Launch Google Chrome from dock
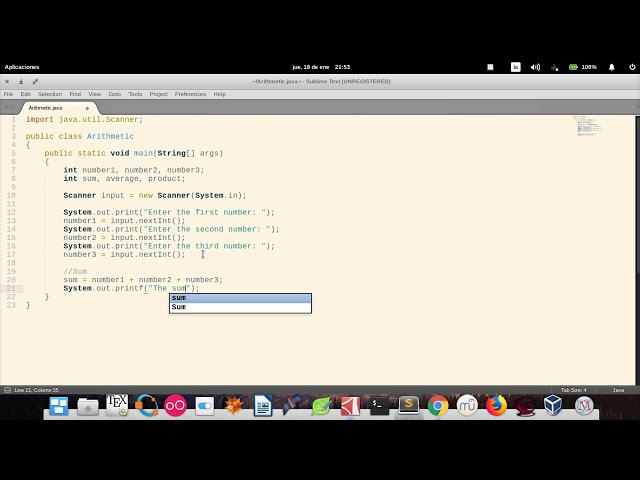This screenshot has width=640, height=480. (438, 406)
